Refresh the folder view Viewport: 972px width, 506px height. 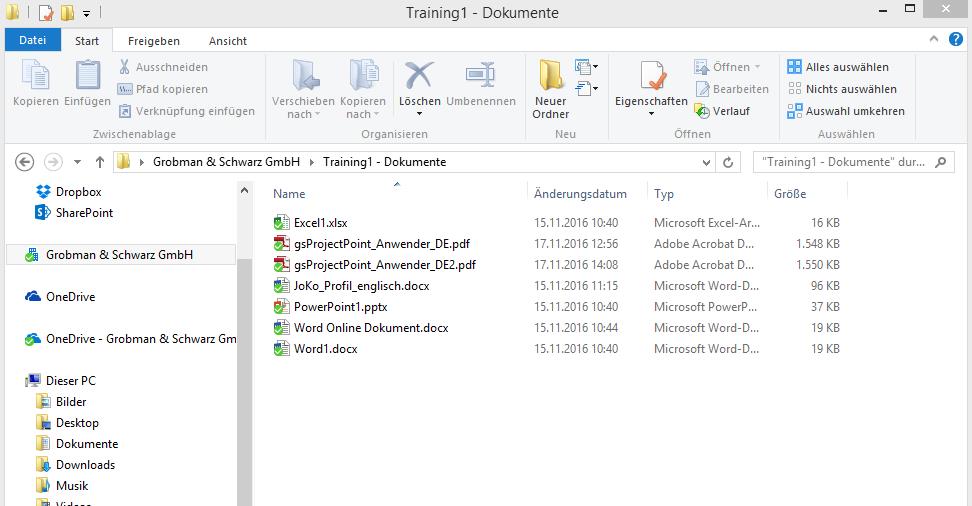(x=728, y=162)
